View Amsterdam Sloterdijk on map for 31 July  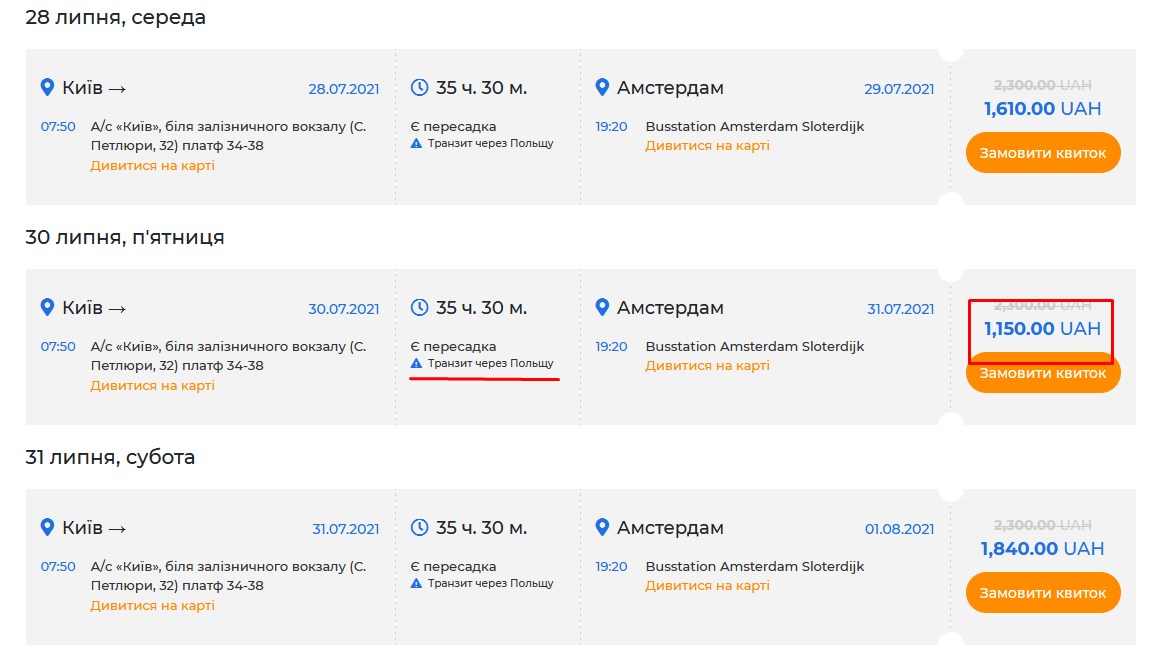click(707, 586)
